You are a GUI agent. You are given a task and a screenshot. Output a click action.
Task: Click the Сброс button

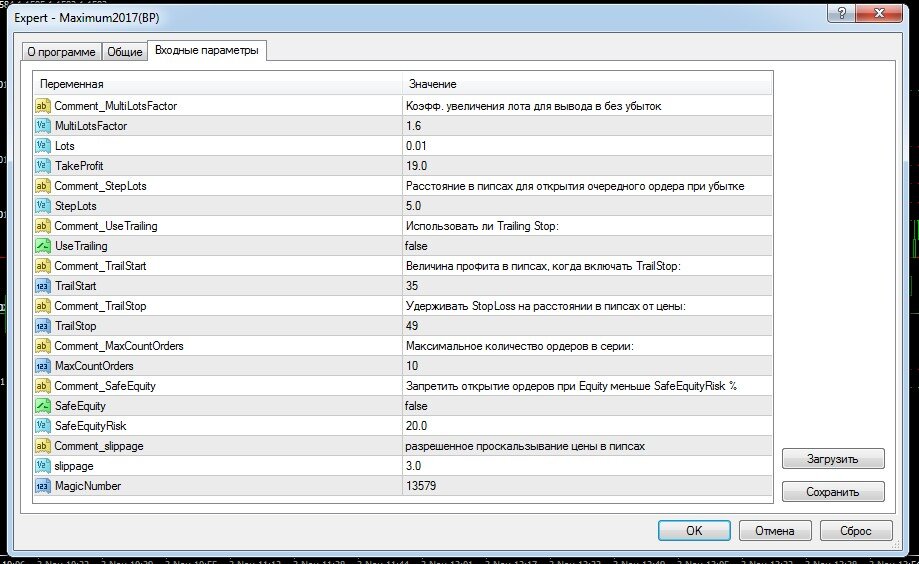856,531
